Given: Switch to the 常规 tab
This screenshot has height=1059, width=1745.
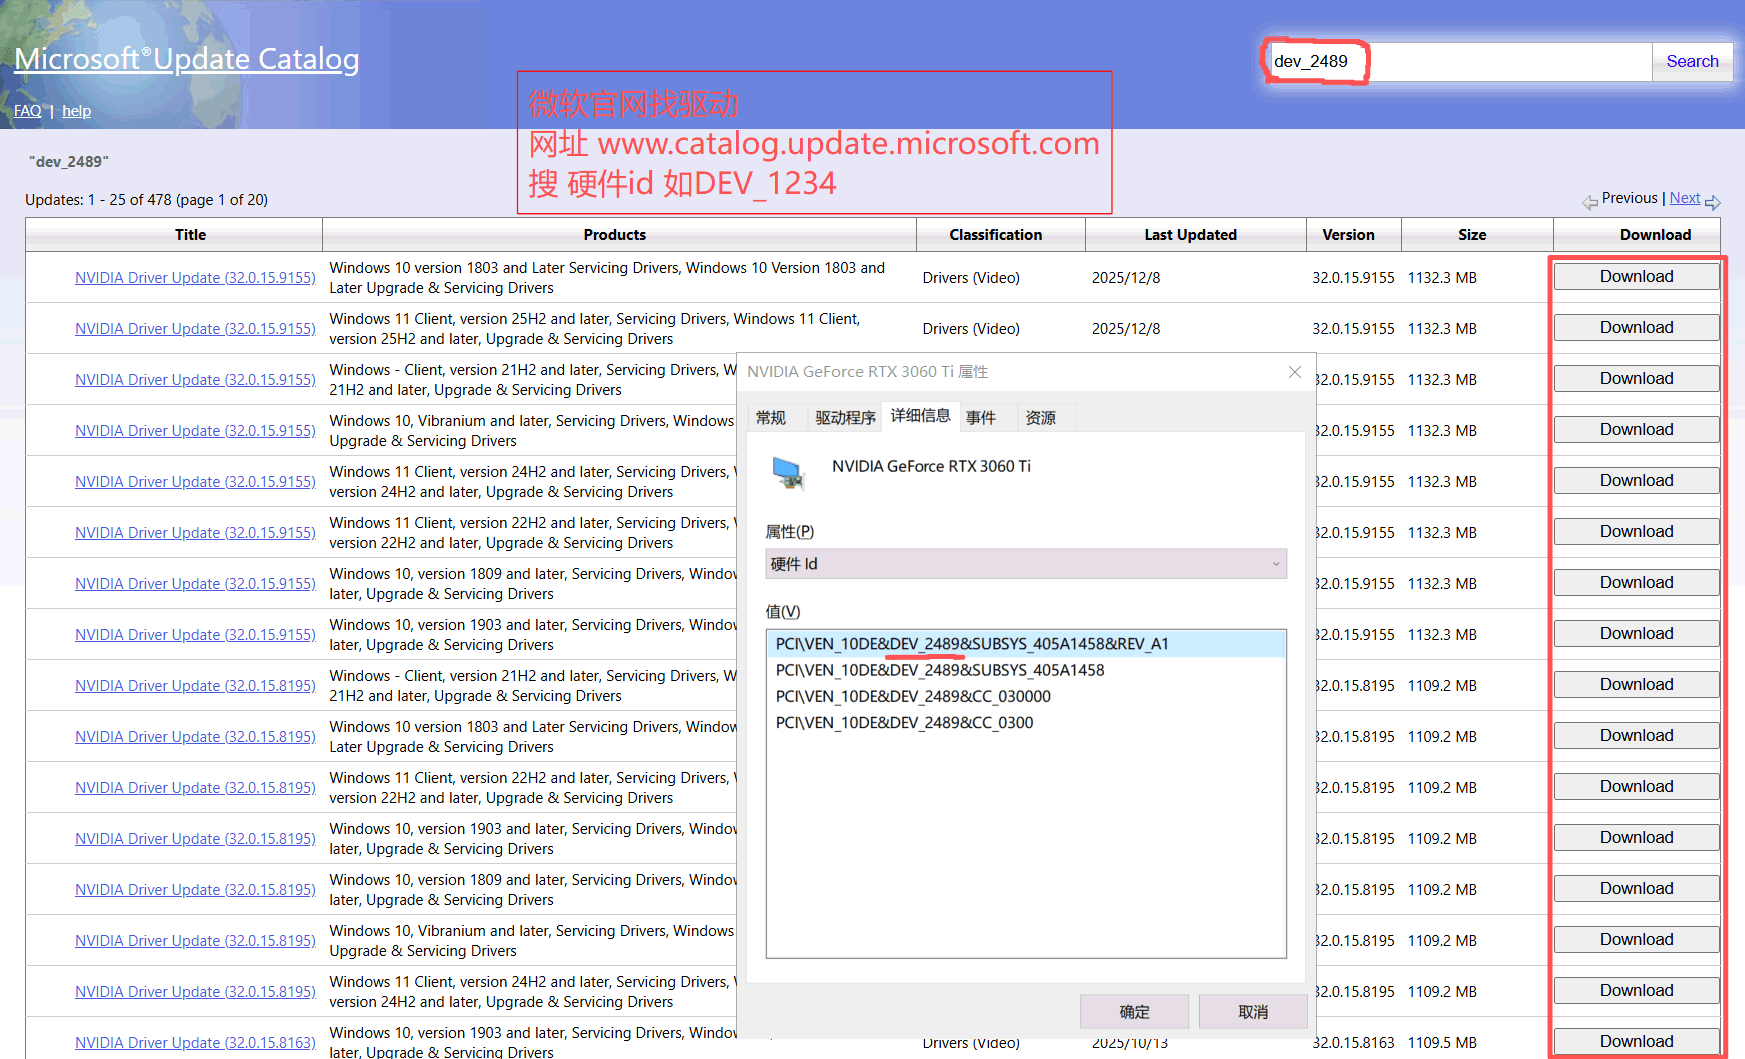Looking at the screenshot, I should 771,417.
